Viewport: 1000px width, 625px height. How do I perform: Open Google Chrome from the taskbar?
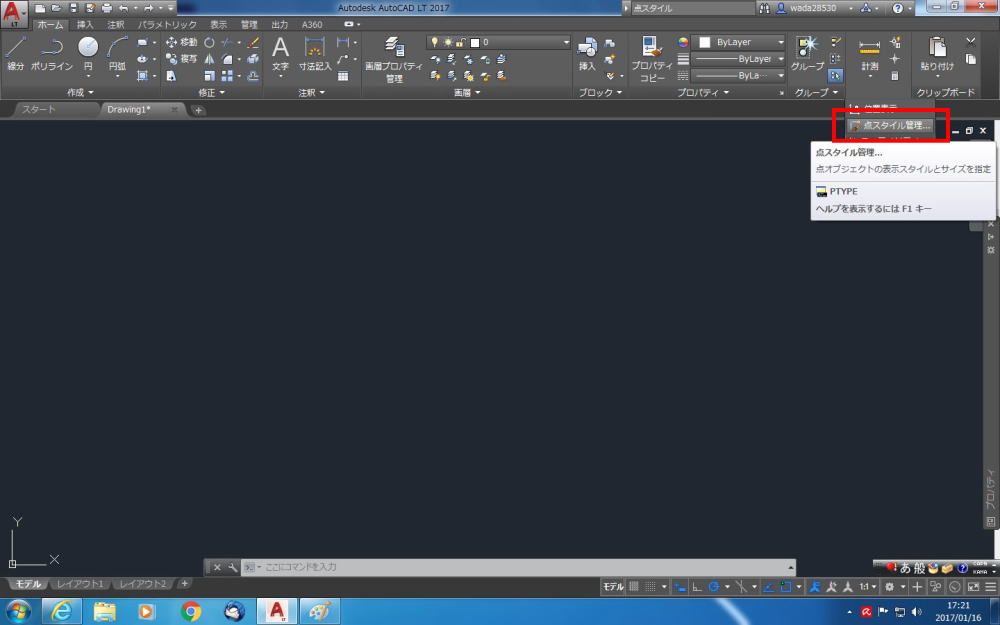pos(191,612)
